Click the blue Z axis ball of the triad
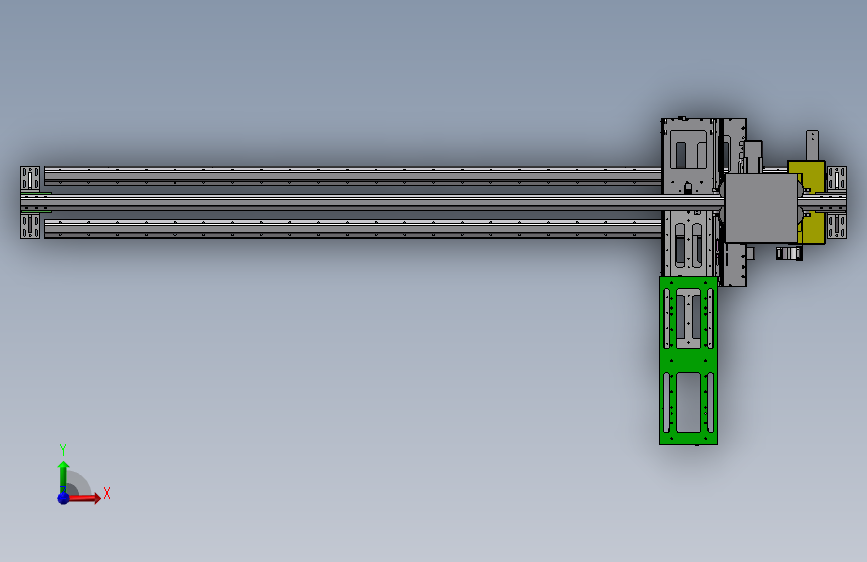The image size is (867, 562). 63,498
